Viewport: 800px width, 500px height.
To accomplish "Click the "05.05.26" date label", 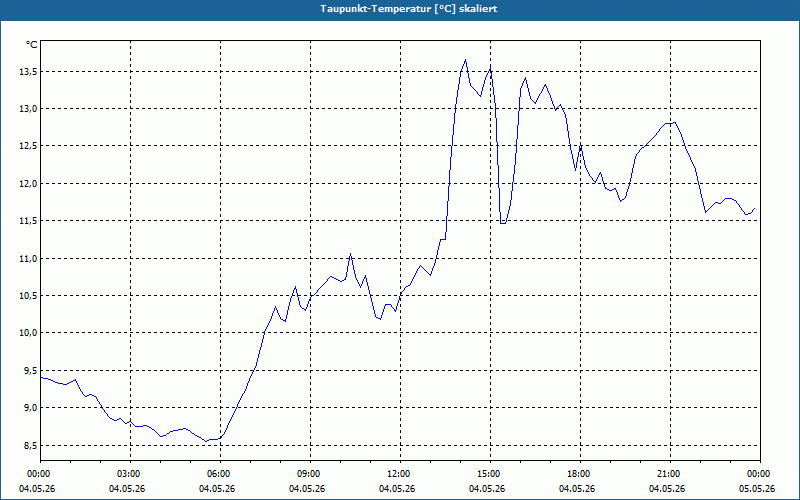I will (x=757, y=488).
